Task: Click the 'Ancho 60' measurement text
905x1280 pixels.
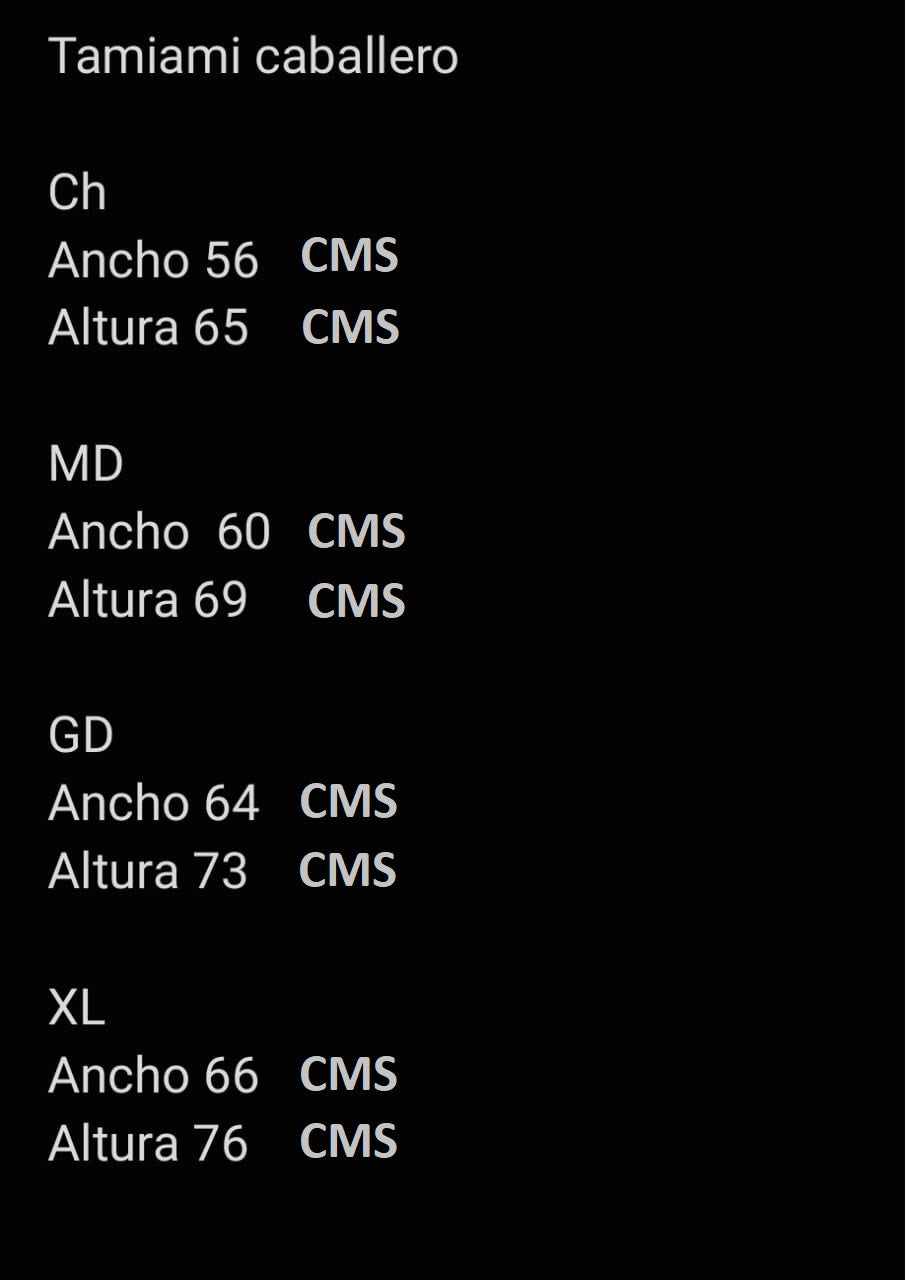Action: (159, 532)
